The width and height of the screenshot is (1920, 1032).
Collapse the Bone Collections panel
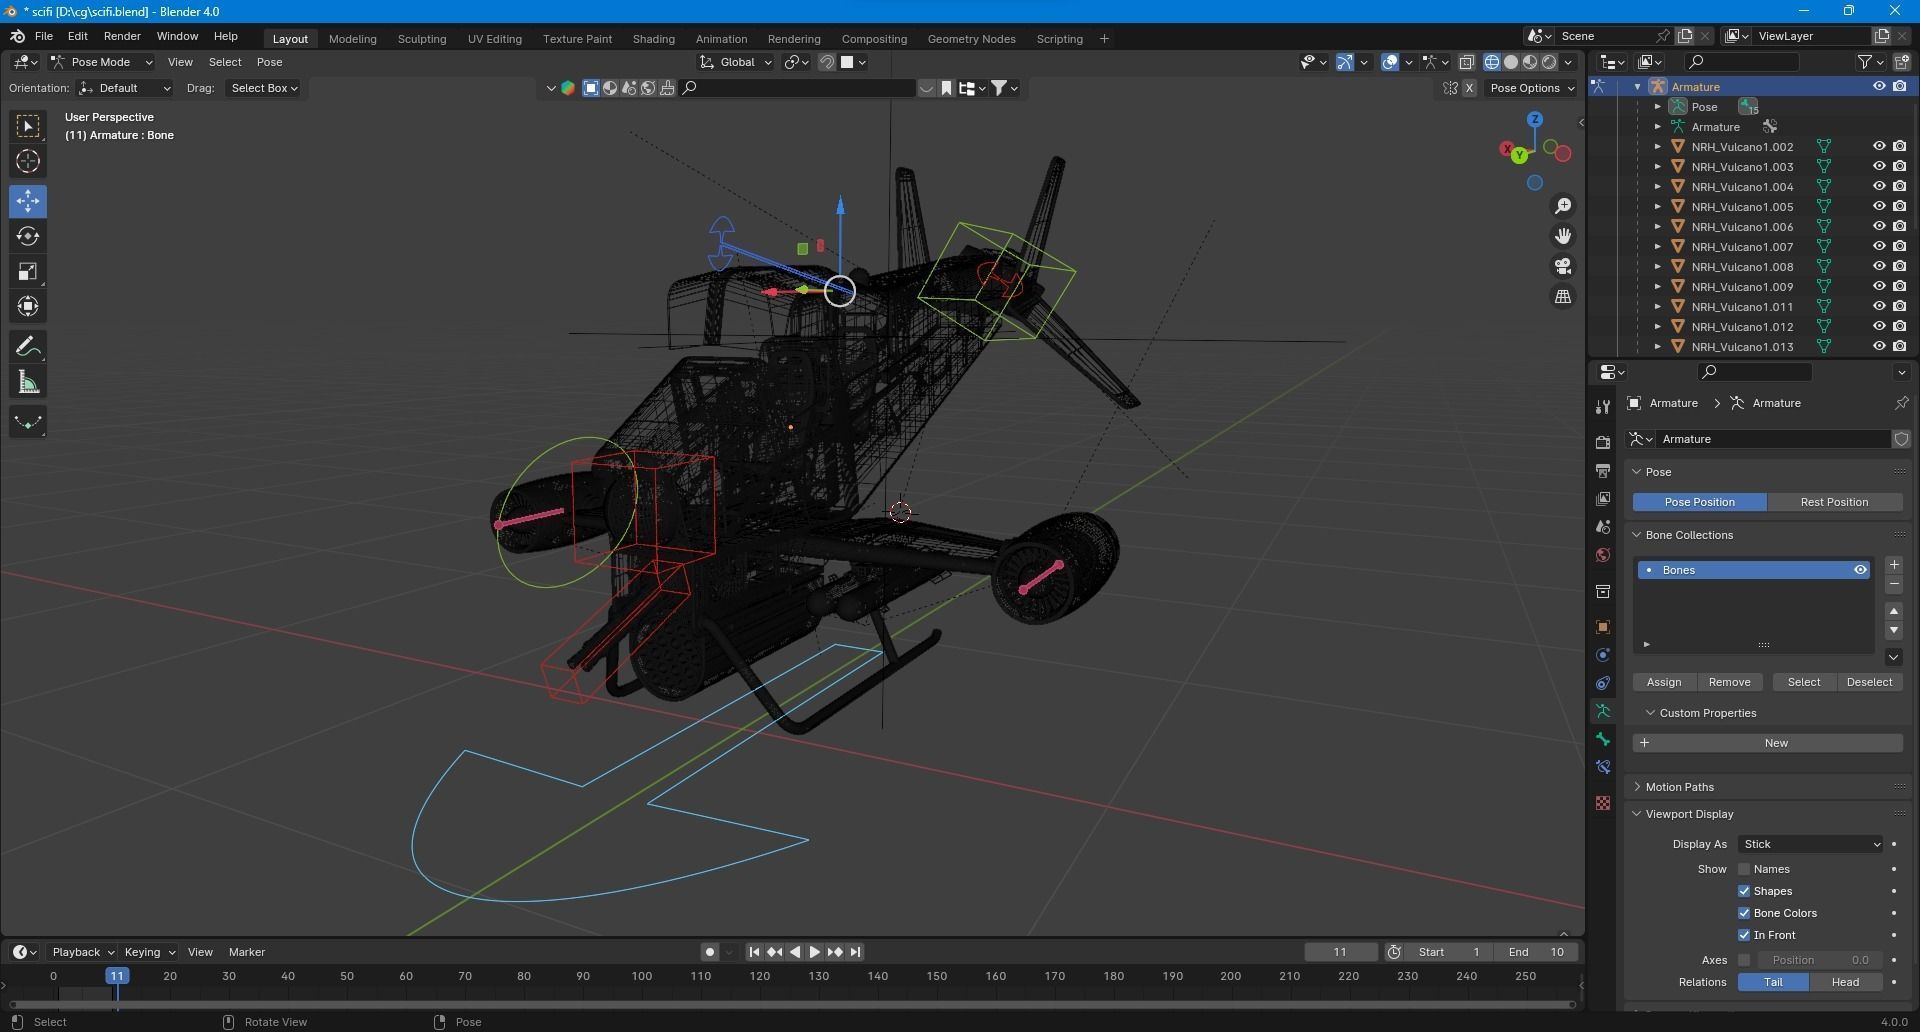click(x=1689, y=535)
